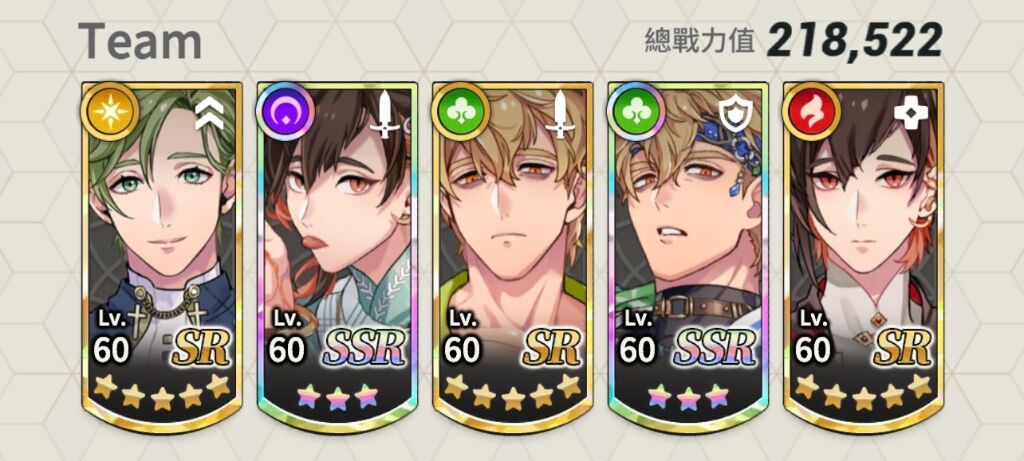Image resolution: width=1024 pixels, height=461 pixels.
Task: Click the green clover icon on fourth card
Action: tap(635, 112)
